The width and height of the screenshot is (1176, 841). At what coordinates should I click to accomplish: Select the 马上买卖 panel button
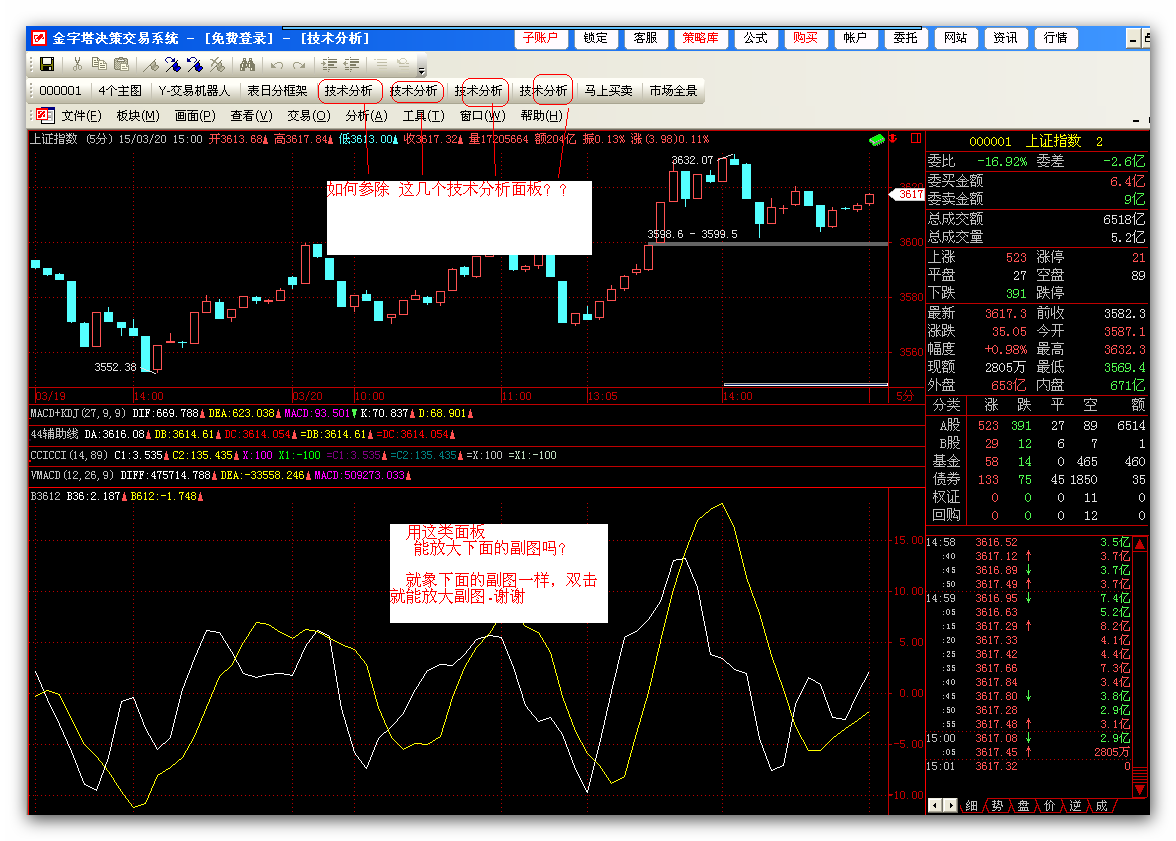(608, 91)
